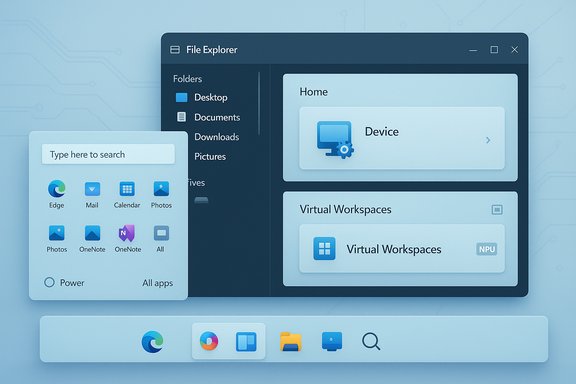Click the Virtual Workspaces grid icon
Image resolution: width=576 pixels, height=384 pixels.
click(x=324, y=249)
